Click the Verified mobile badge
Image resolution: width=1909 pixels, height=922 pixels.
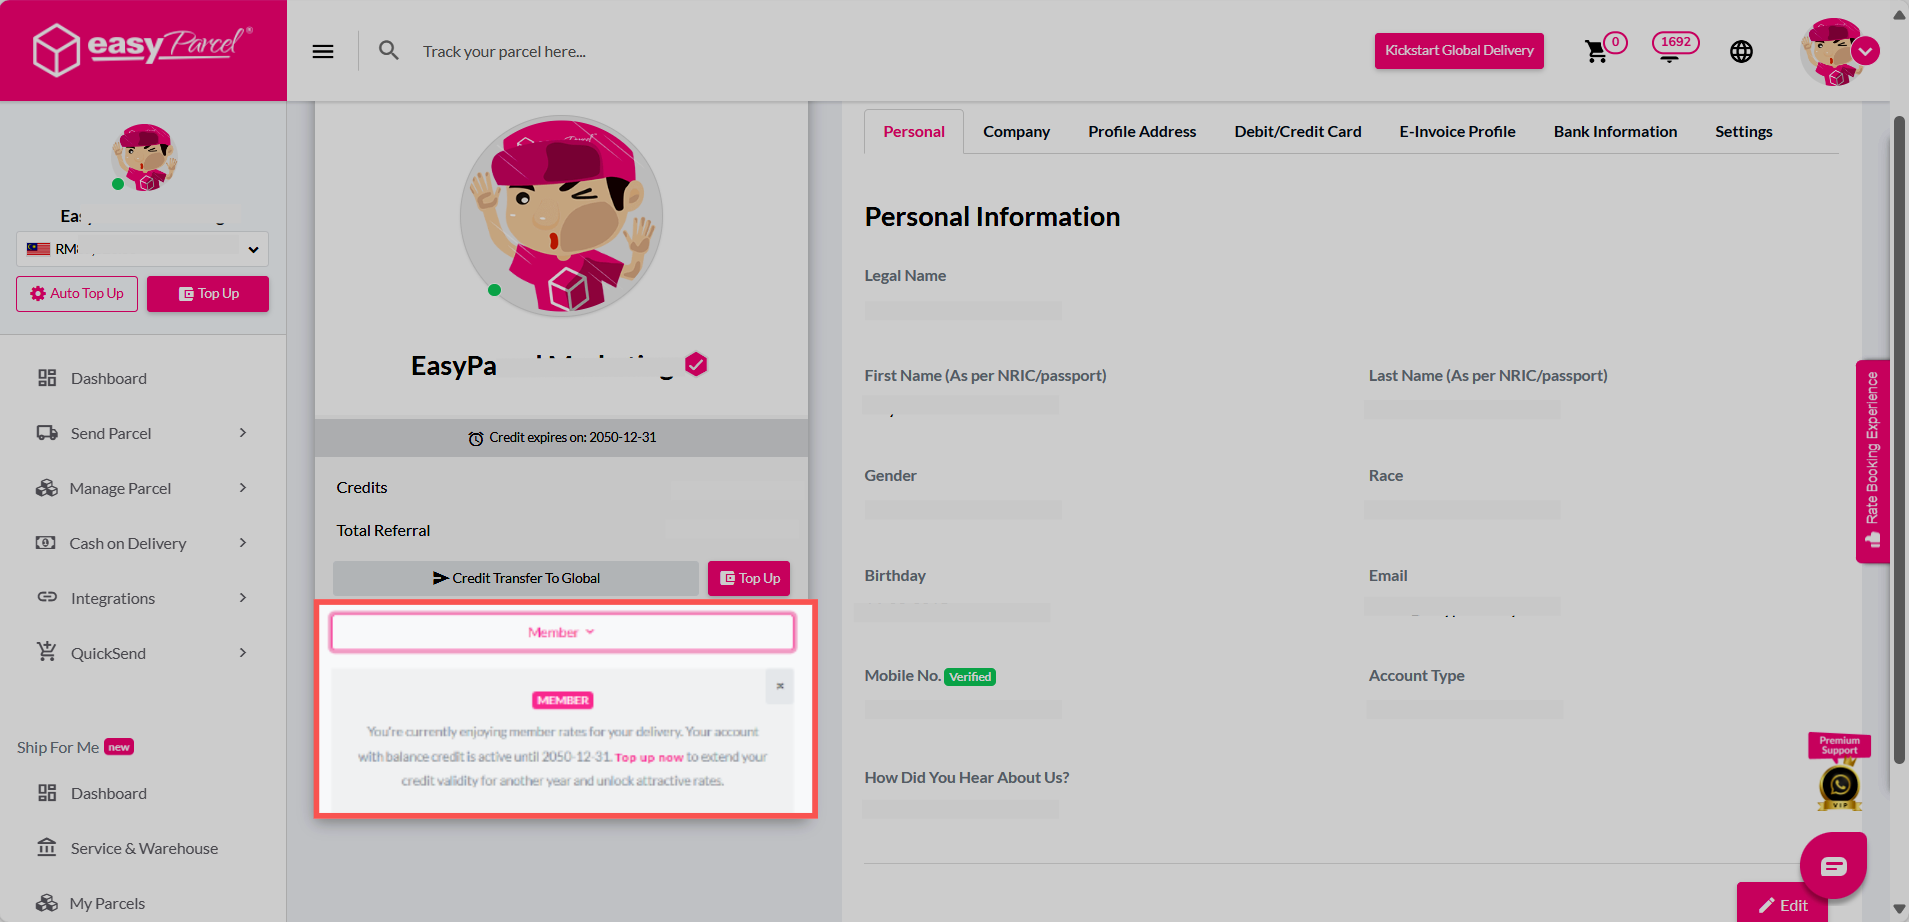click(x=970, y=677)
